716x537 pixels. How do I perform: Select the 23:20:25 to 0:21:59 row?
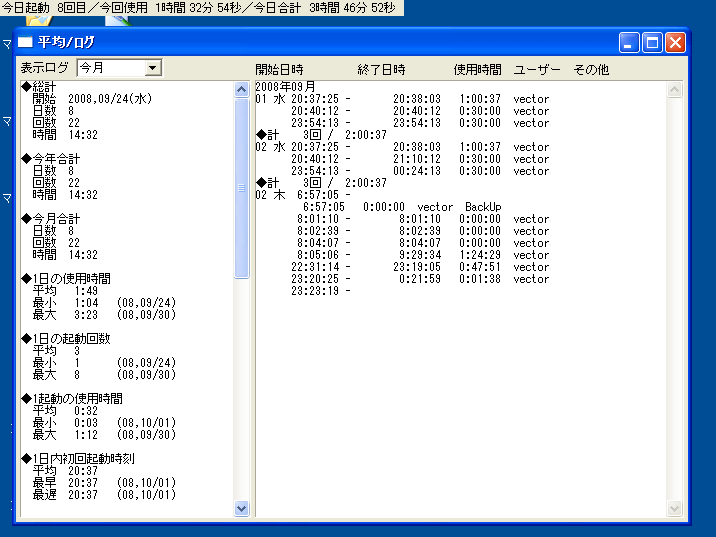(420, 279)
